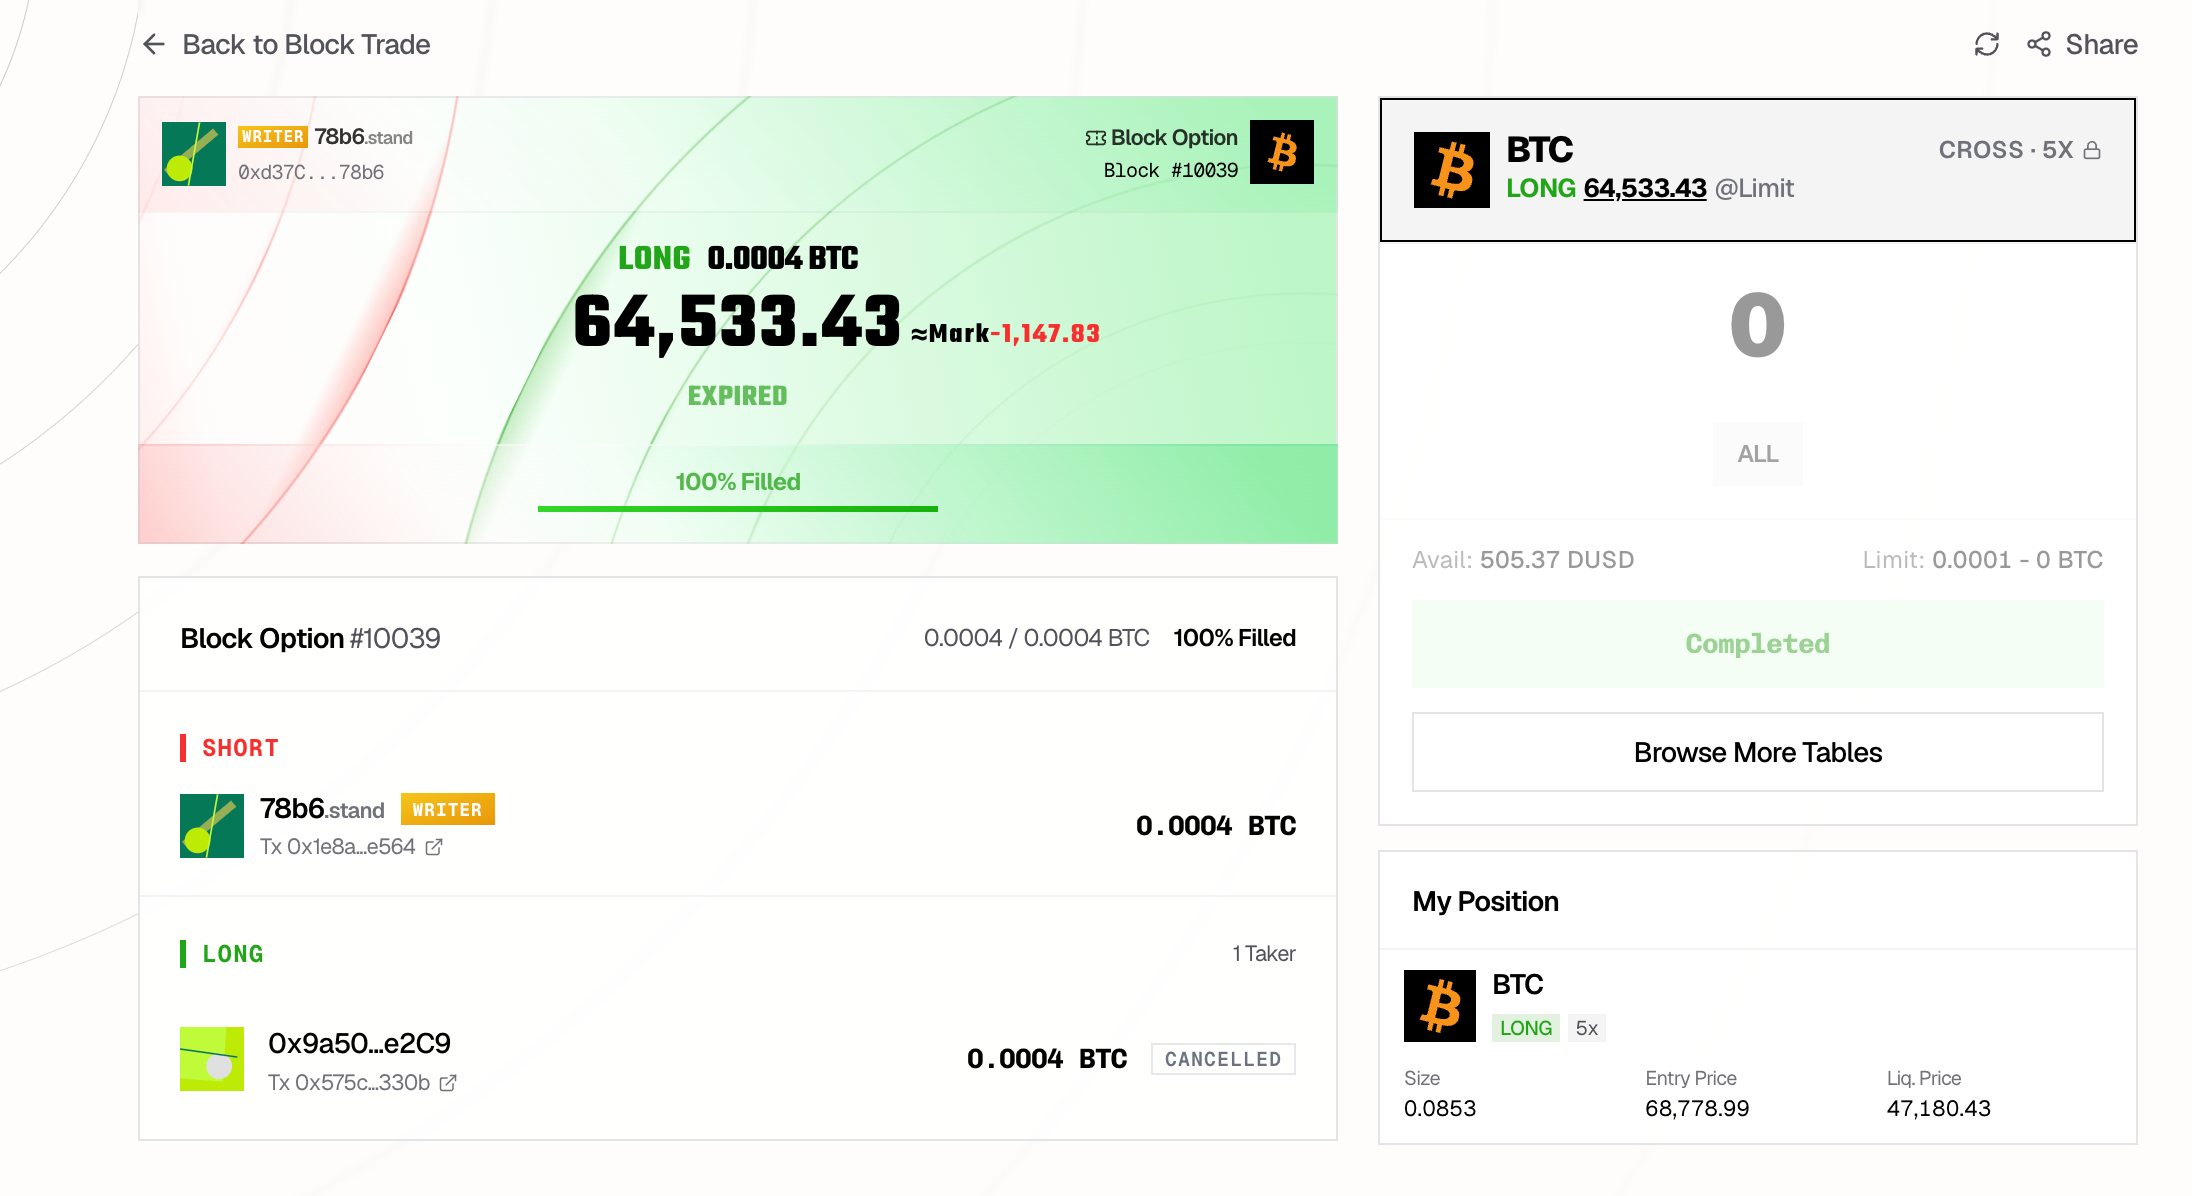Click the Bitcoin logo in banner corner
Screen dimensions: 2192x1196
point(1282,152)
